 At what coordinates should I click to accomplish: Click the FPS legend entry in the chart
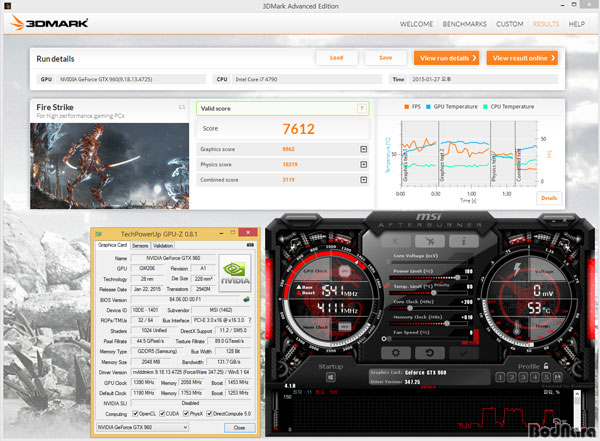pos(412,106)
